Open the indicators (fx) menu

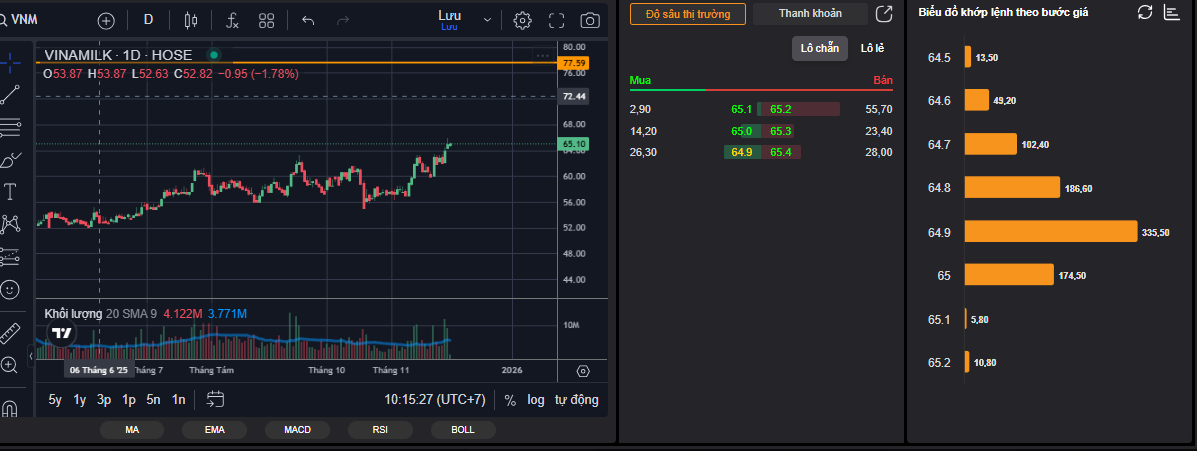(232, 20)
